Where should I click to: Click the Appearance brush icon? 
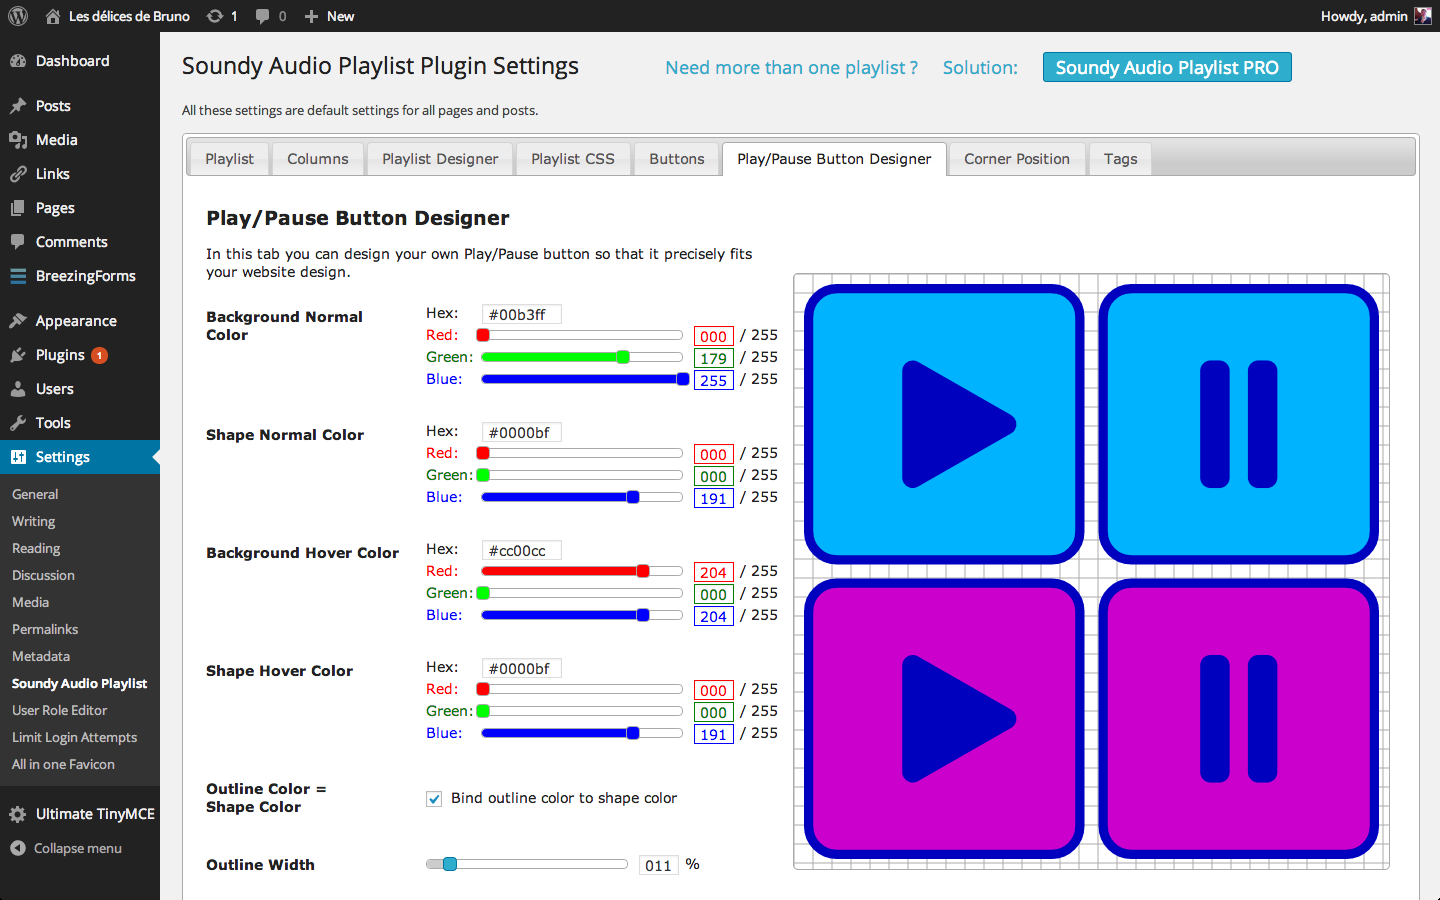[x=18, y=321]
